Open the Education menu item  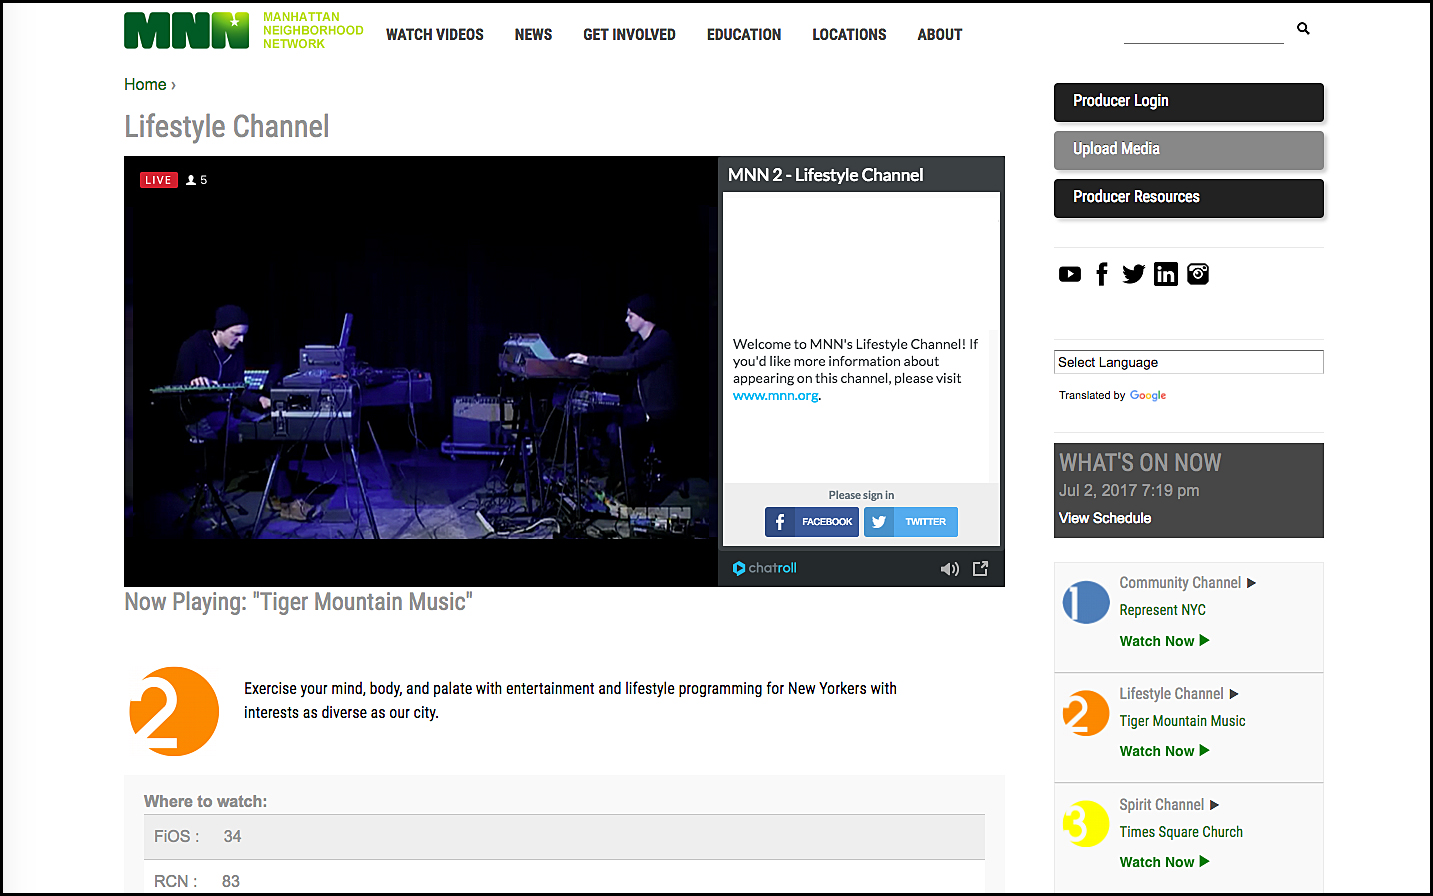tap(744, 34)
